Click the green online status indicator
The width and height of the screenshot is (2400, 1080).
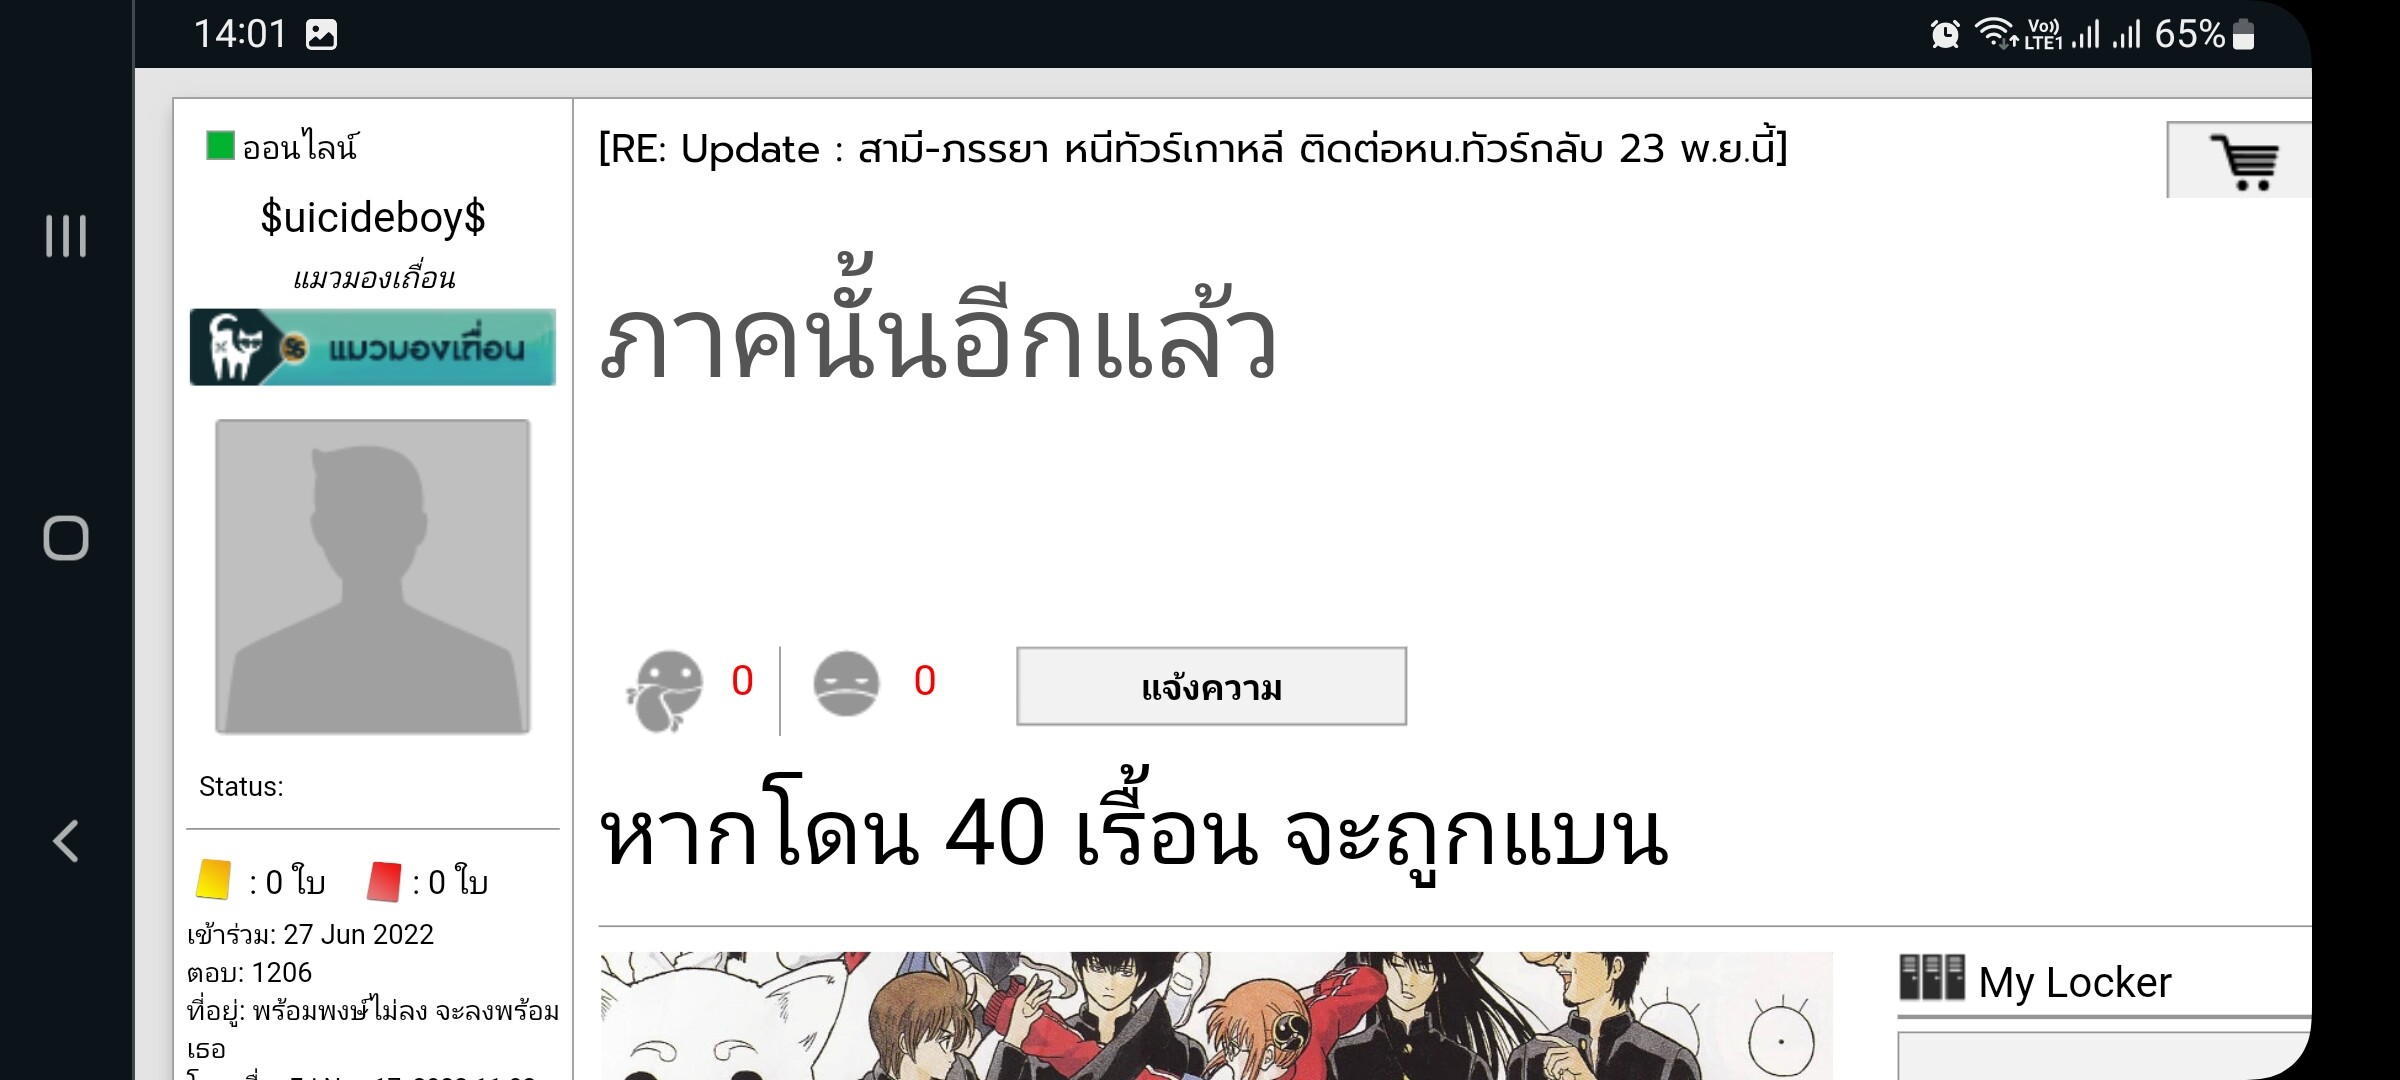click(220, 146)
